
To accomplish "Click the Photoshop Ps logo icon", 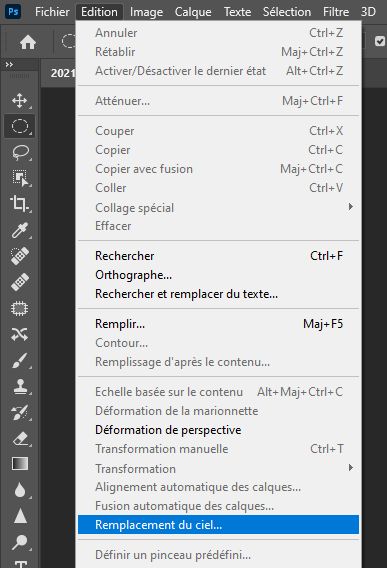I will [13, 12].
